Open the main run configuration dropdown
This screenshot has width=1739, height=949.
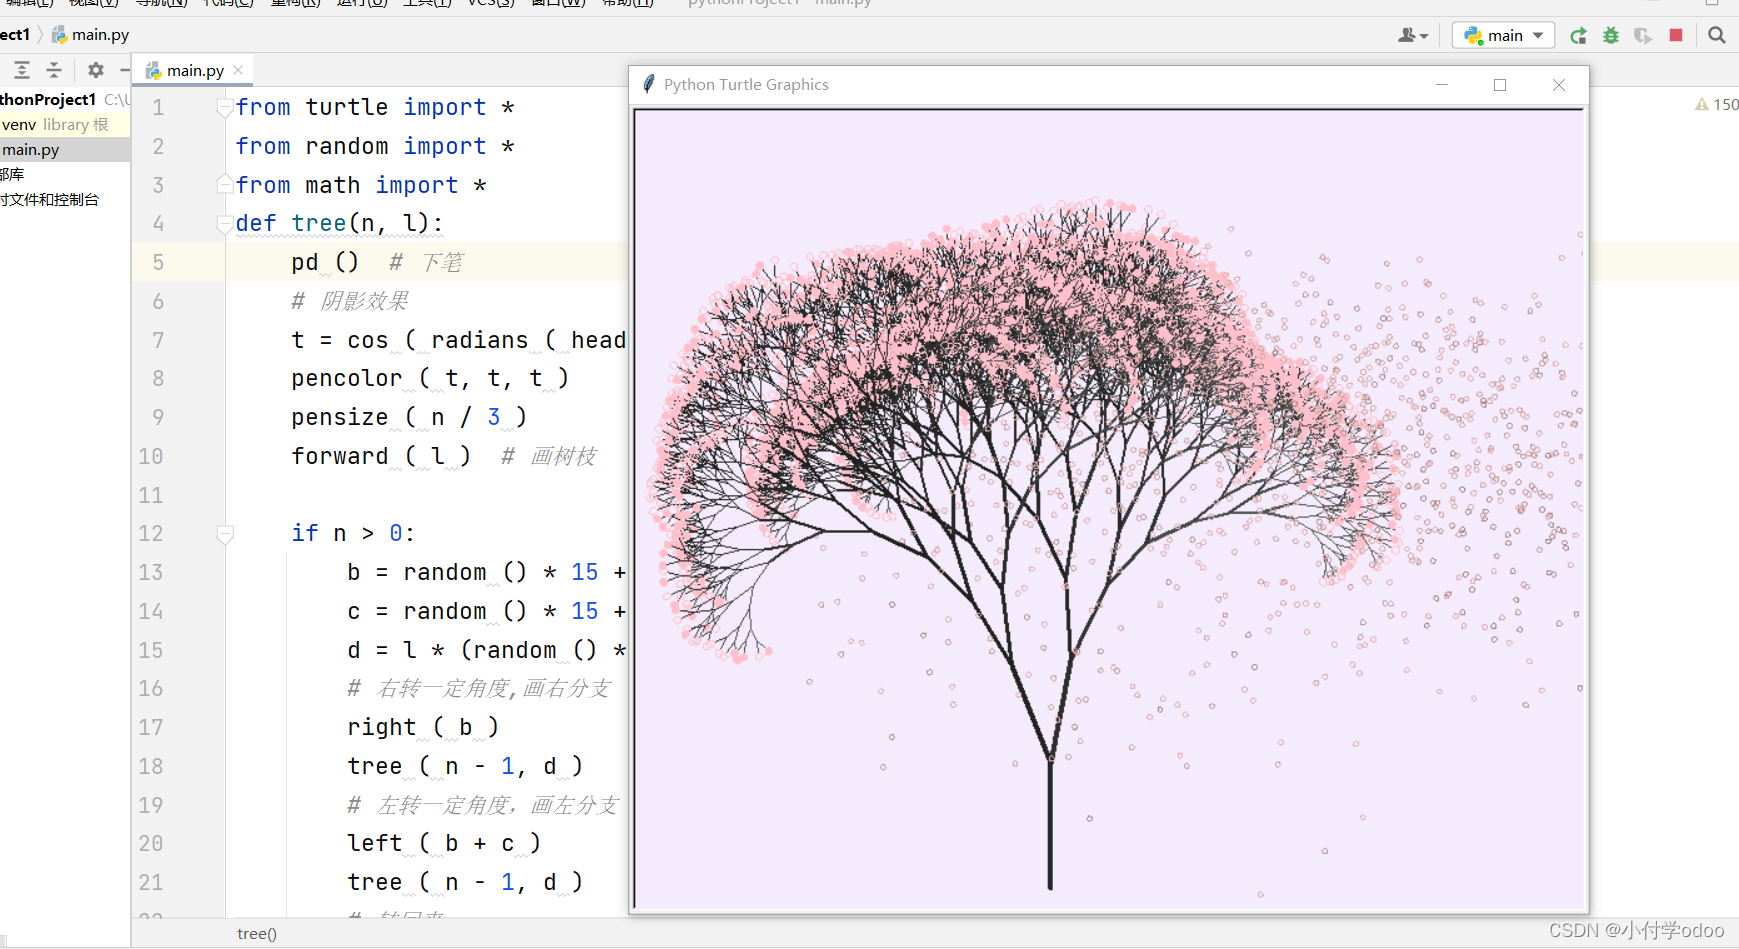tap(1504, 35)
